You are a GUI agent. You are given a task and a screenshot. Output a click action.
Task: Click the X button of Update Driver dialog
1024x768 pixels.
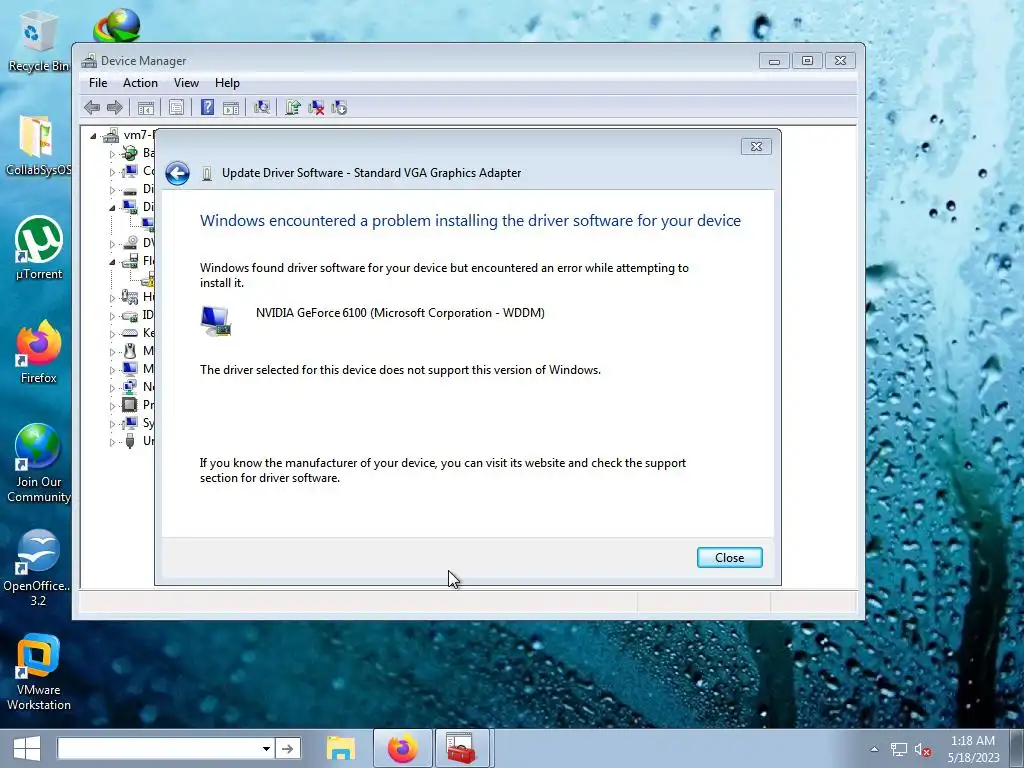pos(756,146)
